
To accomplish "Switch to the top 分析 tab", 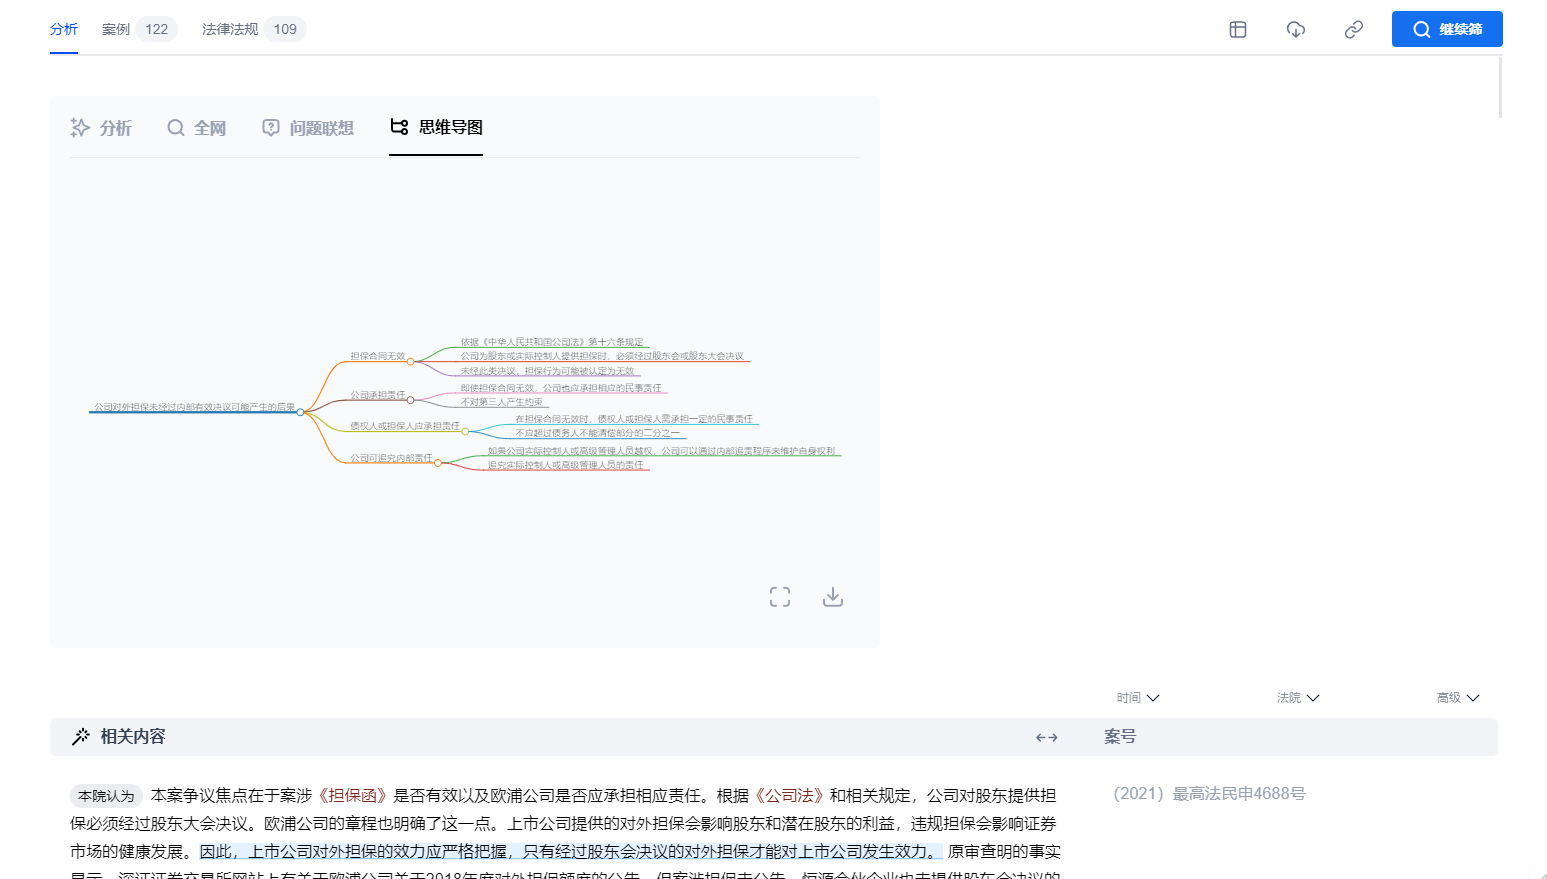I will (64, 29).
